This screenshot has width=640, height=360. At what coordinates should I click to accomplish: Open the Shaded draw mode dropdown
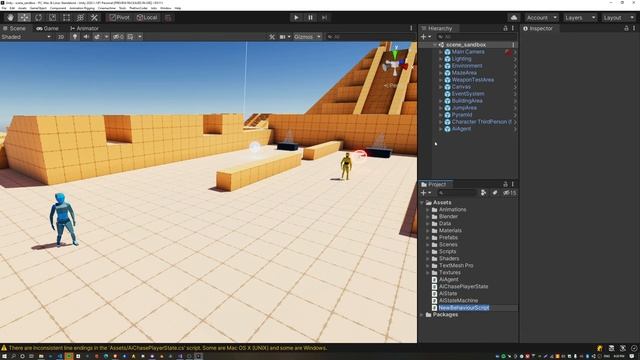pos(26,37)
